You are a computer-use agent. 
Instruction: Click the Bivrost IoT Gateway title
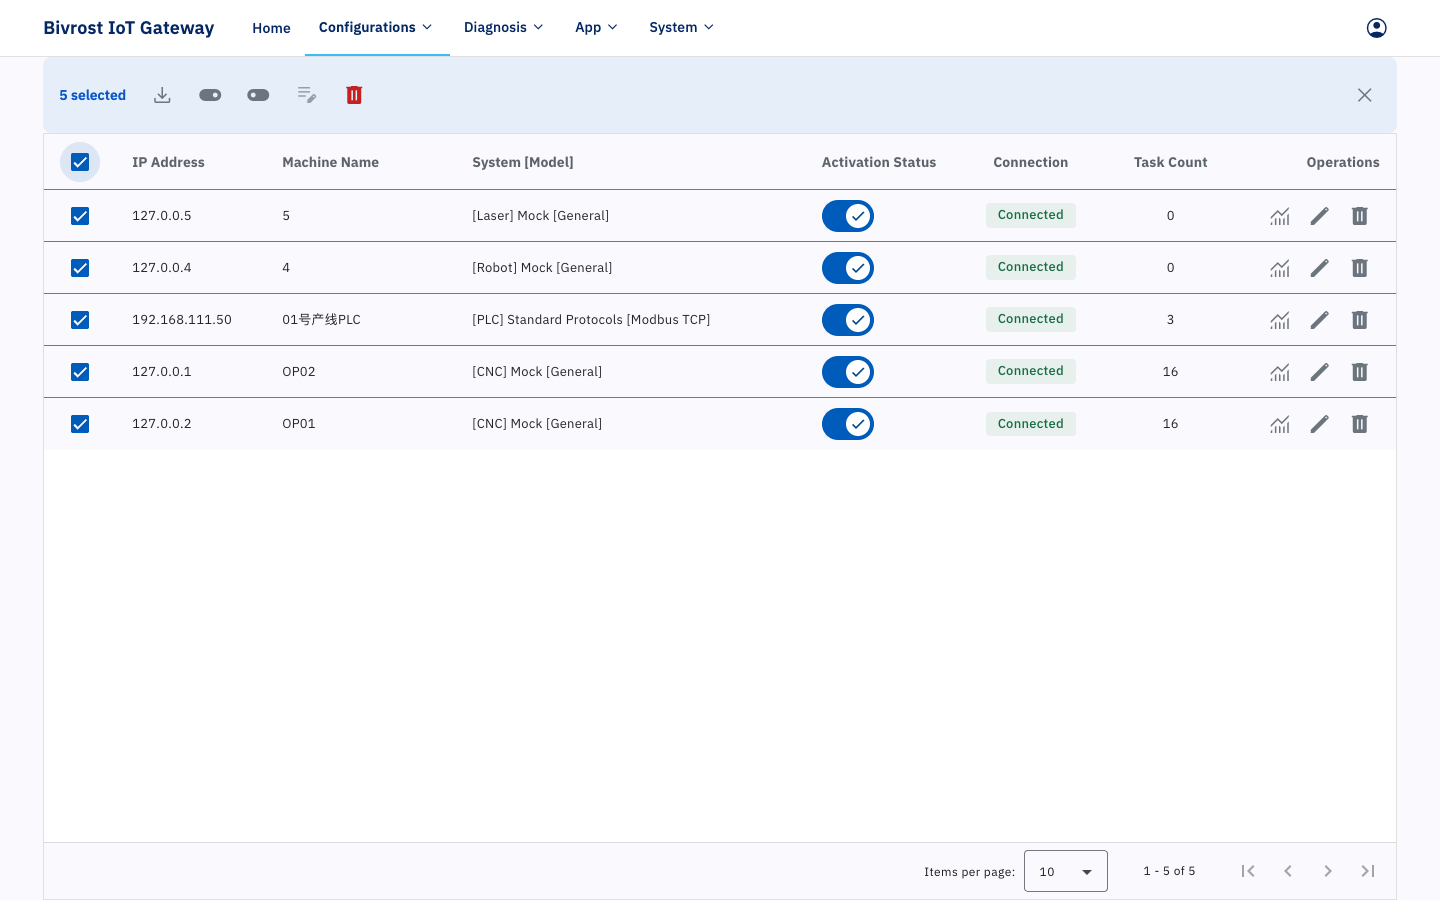129,28
